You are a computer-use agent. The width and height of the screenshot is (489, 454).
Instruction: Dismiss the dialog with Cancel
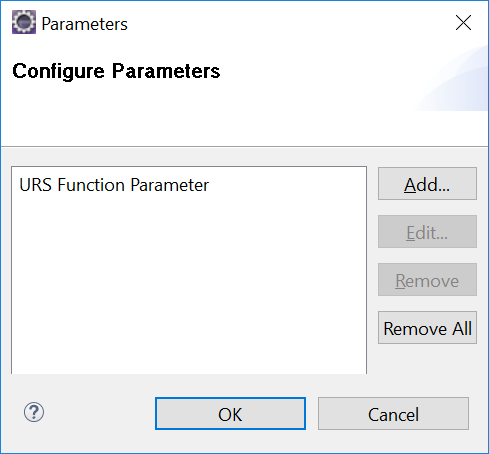coord(393,414)
